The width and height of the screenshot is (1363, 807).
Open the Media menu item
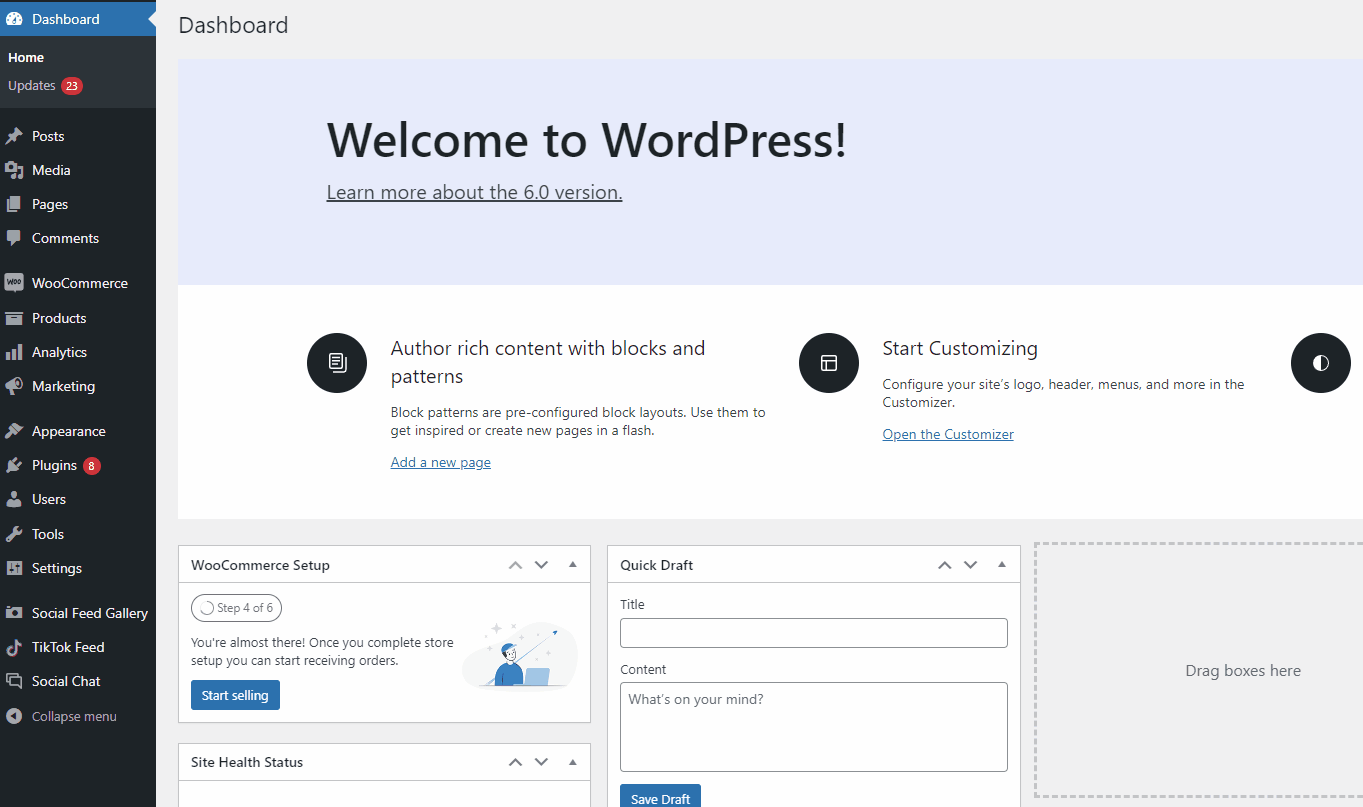[78, 170]
